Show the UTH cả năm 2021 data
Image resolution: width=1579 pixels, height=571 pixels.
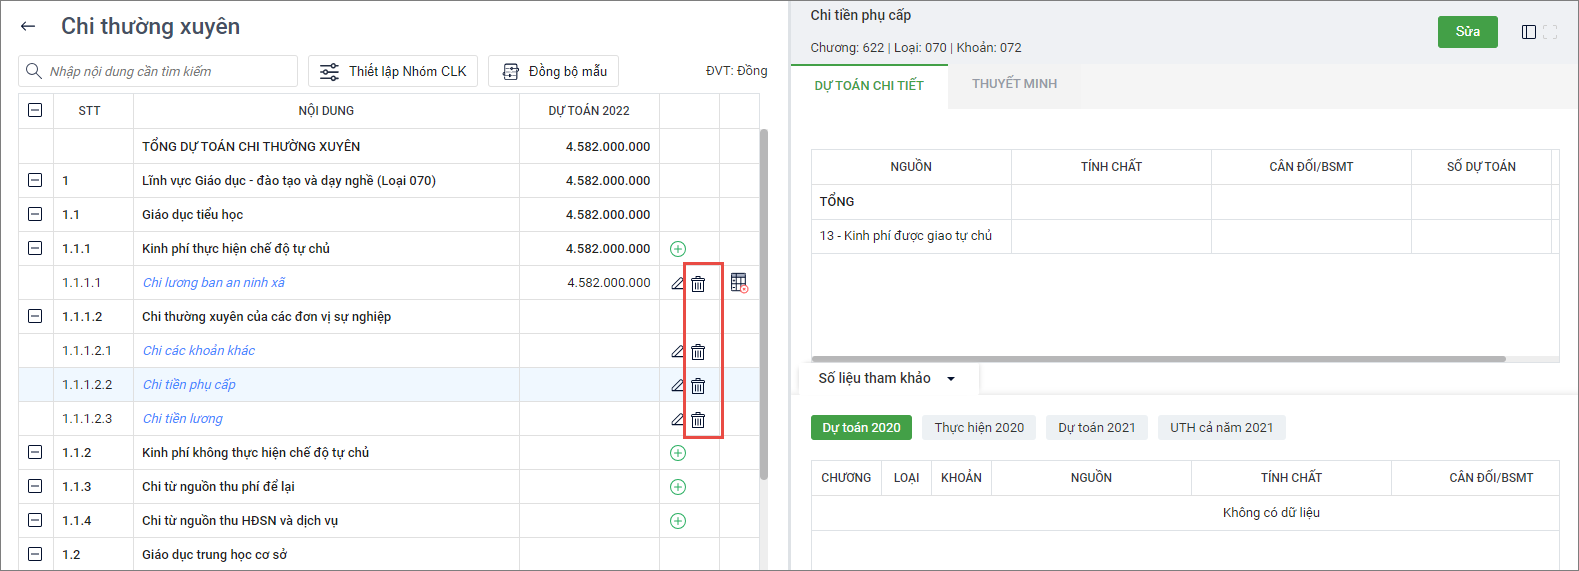point(1221,428)
